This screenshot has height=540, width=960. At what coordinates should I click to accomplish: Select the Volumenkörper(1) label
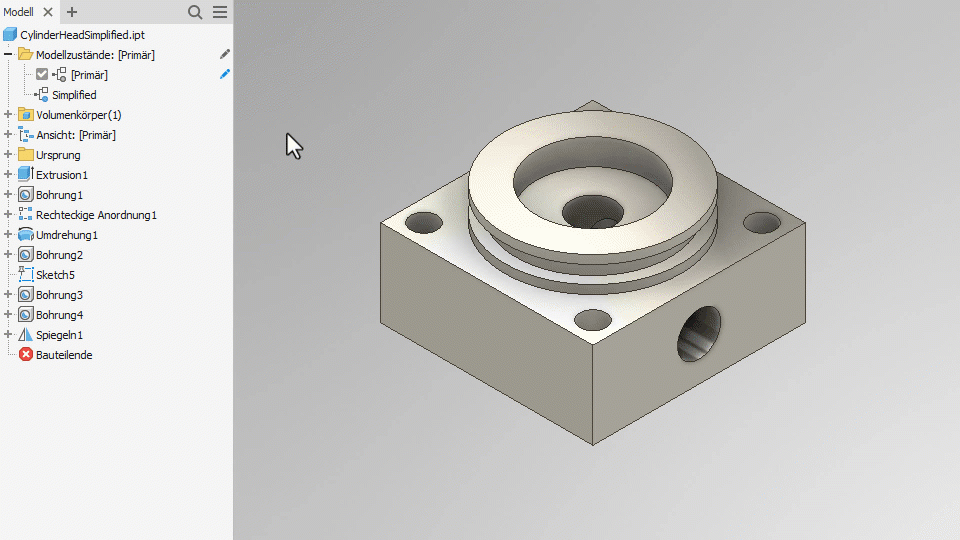[x=79, y=115]
